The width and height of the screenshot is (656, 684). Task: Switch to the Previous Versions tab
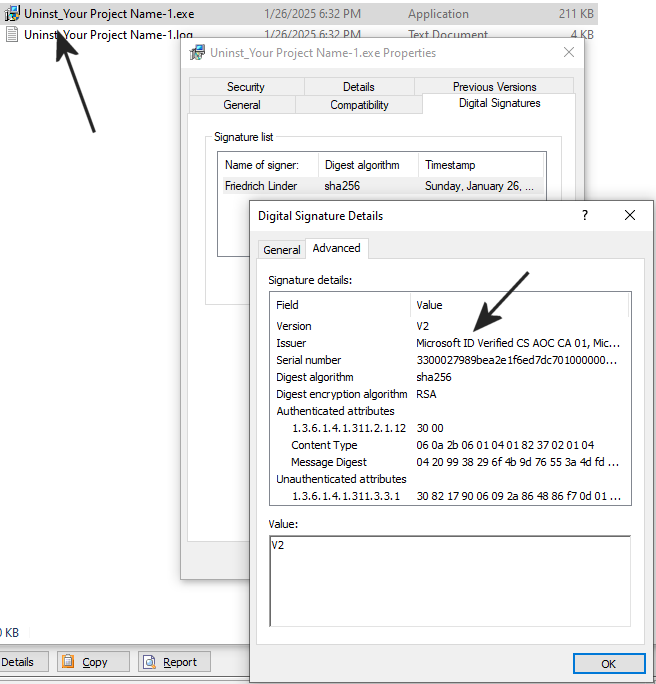click(494, 87)
